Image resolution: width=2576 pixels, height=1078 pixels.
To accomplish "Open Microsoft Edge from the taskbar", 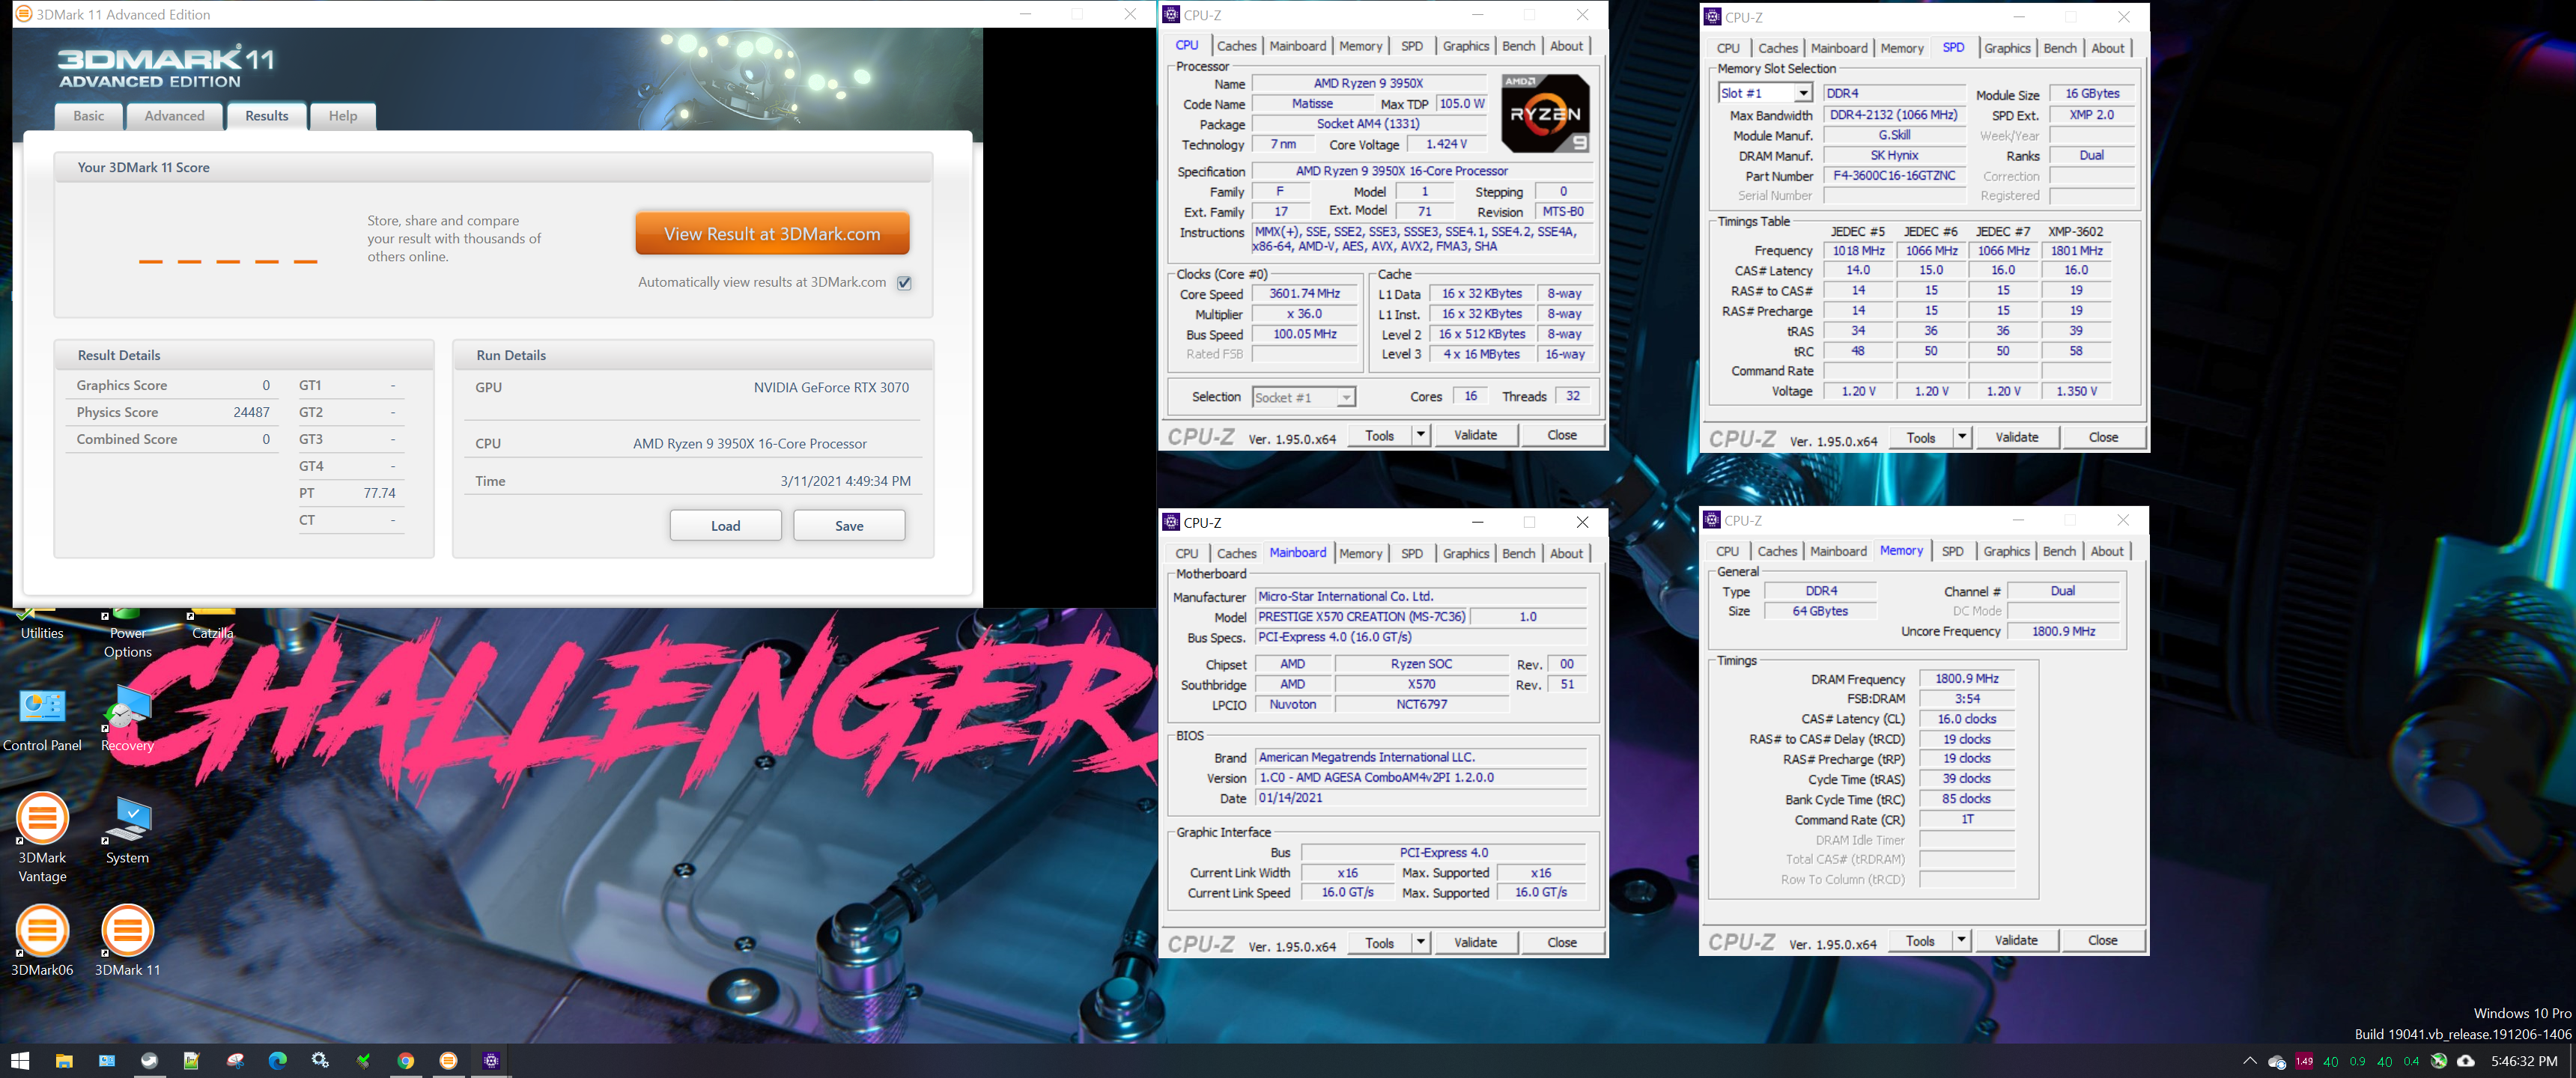I will click(278, 1060).
